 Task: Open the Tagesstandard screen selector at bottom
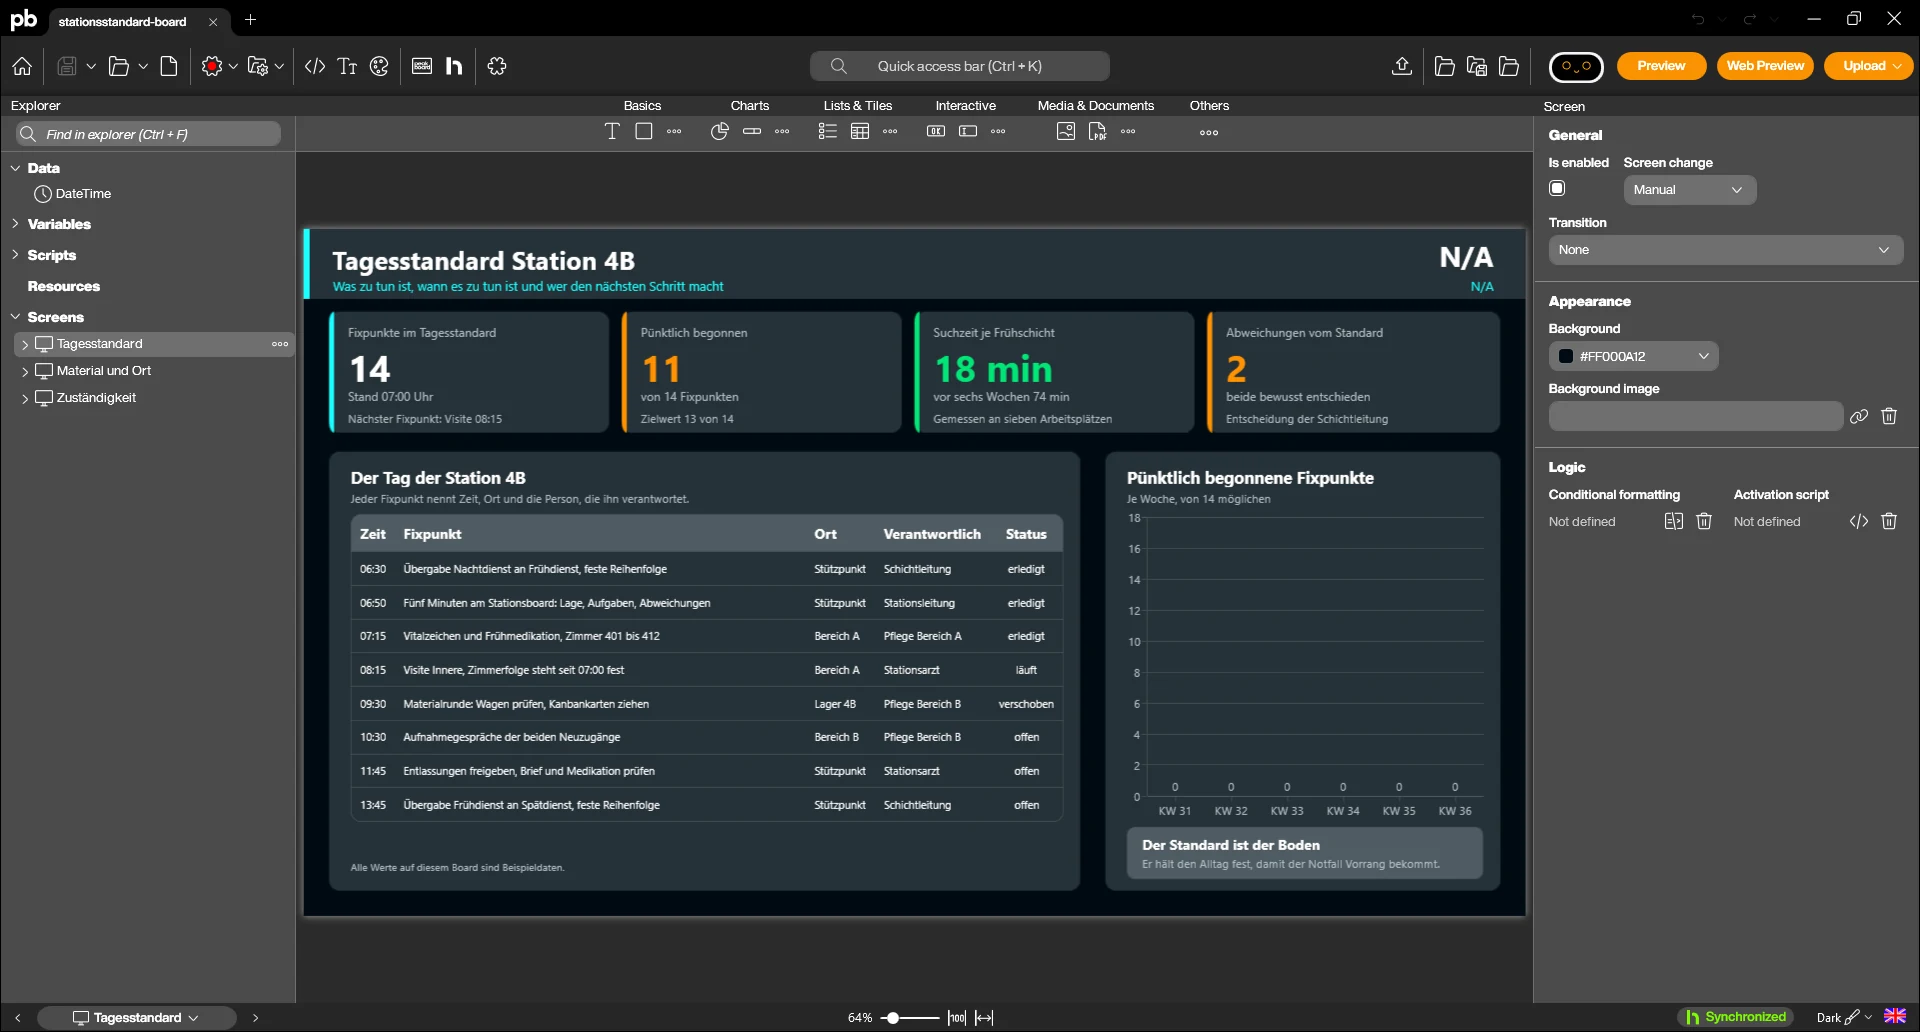136,1018
